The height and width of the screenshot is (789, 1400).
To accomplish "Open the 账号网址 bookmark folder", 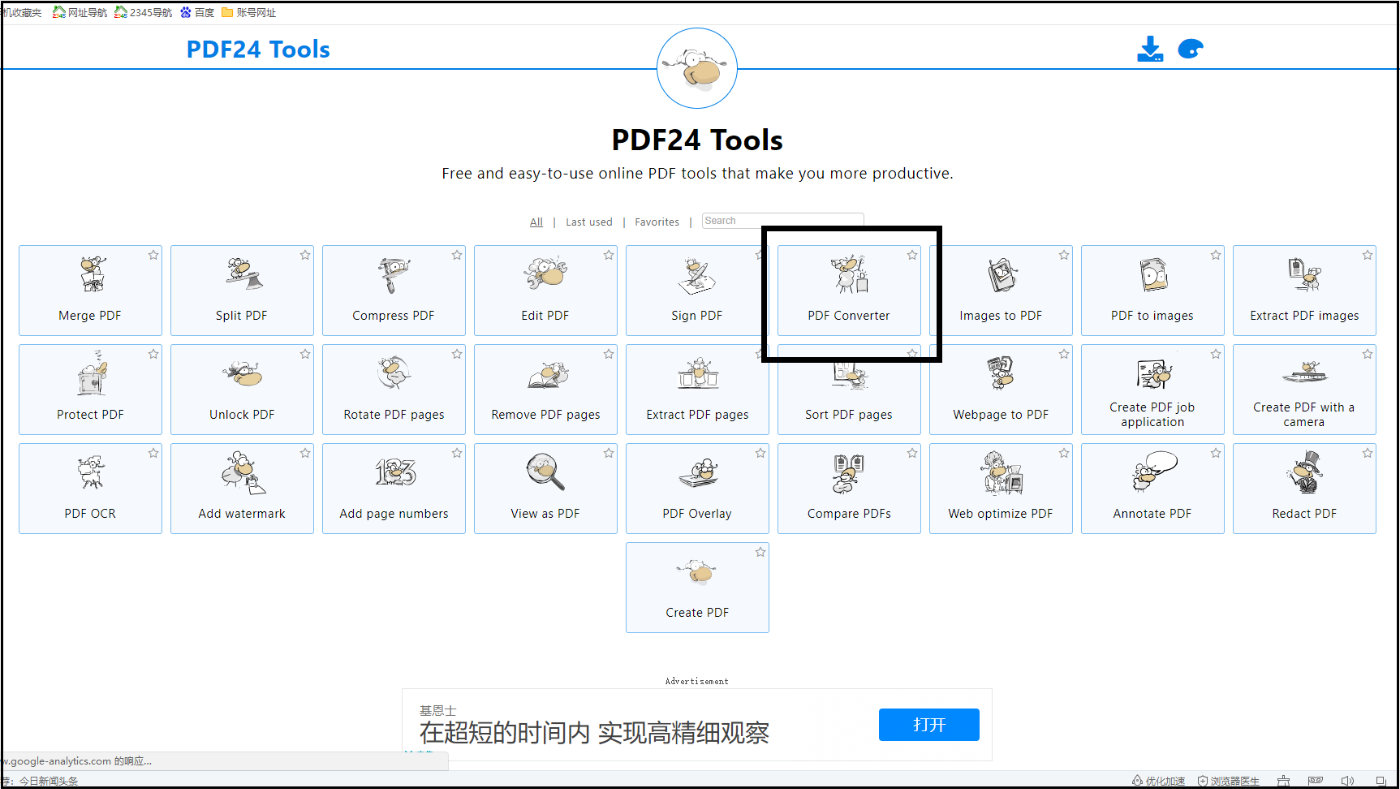I will point(249,13).
